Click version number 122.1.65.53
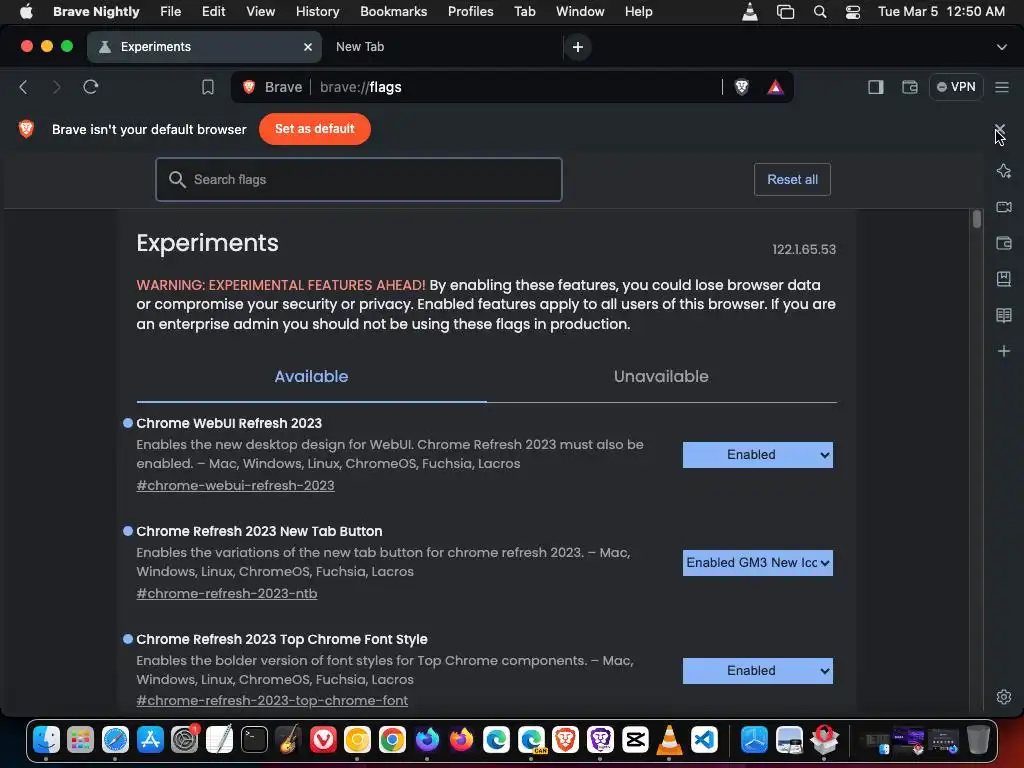 804,249
